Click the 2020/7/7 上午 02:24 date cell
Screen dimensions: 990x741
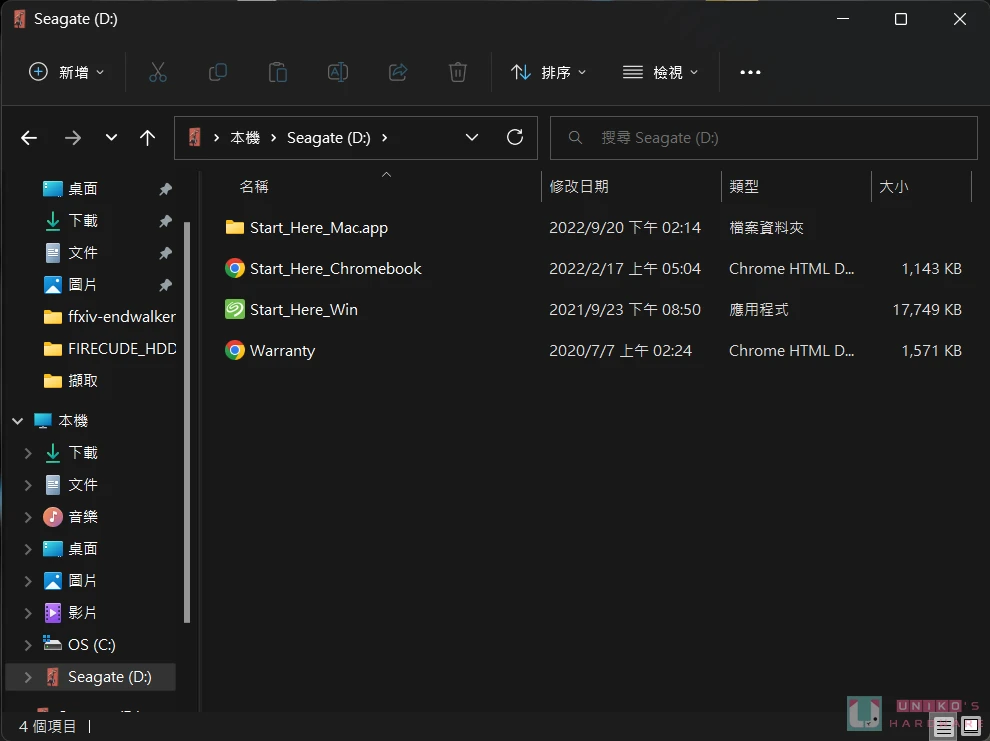pyautogui.click(x=621, y=351)
